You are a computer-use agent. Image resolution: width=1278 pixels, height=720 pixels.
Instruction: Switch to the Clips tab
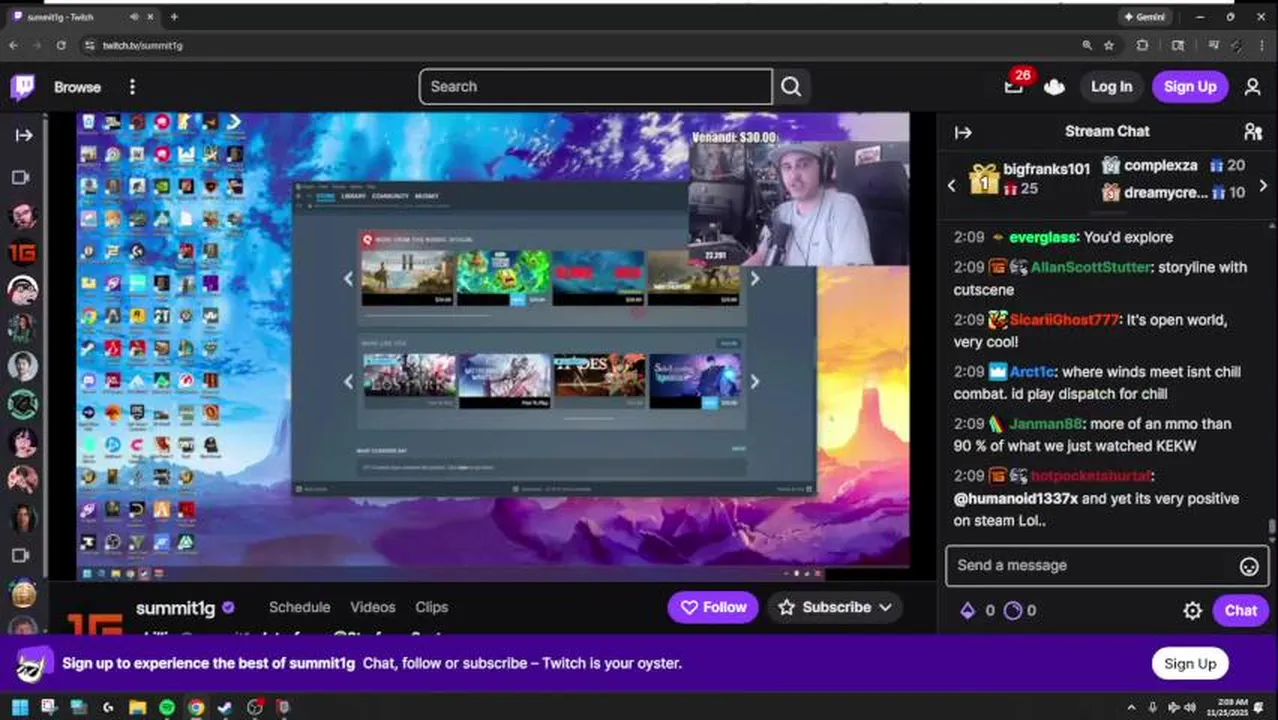(x=432, y=607)
